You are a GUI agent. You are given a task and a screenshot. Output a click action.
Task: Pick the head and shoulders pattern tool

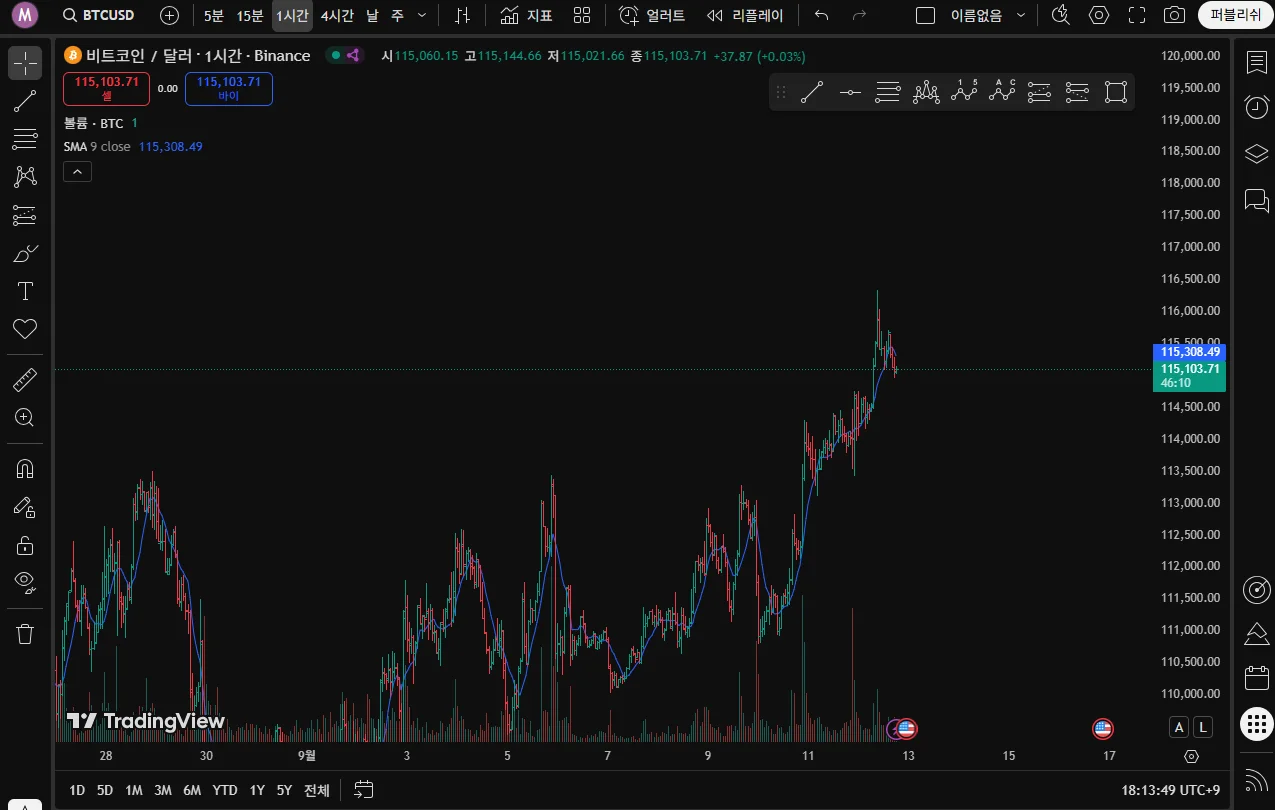click(x=926, y=93)
